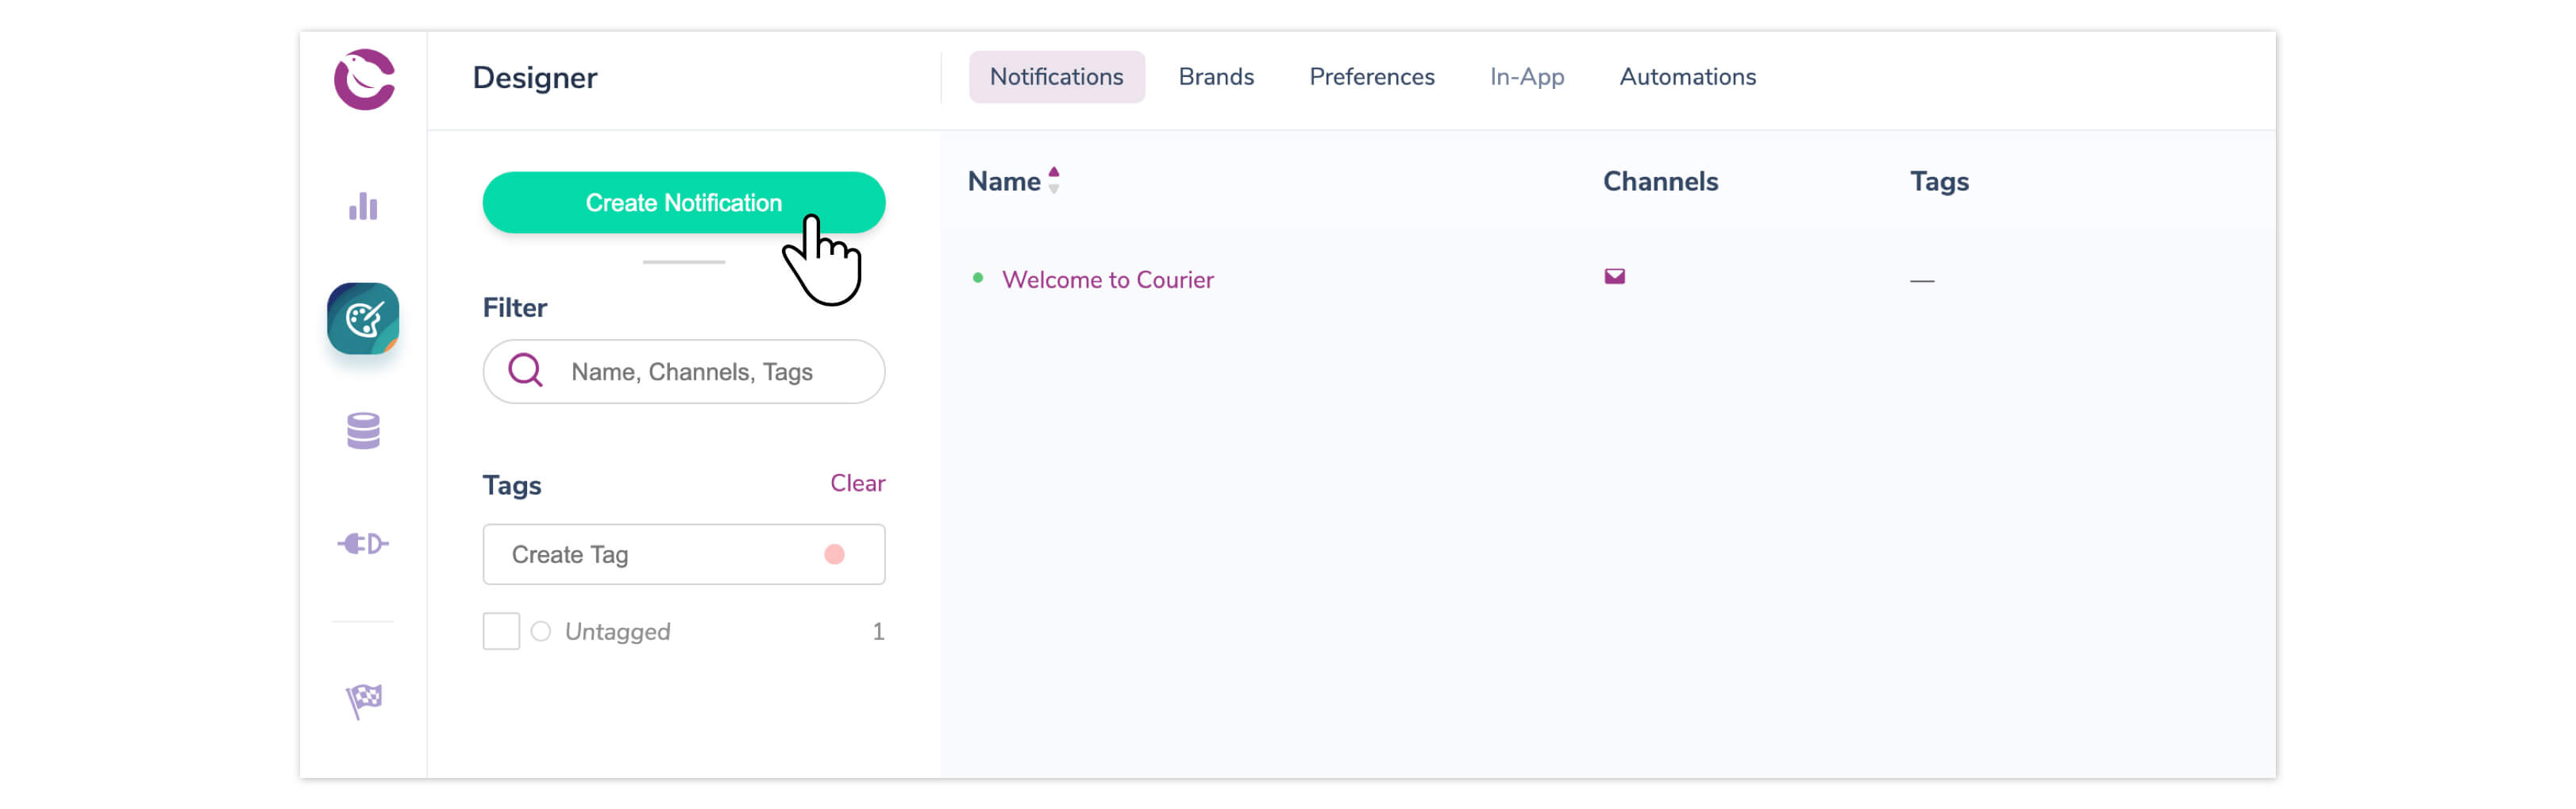Image resolution: width=2576 pixels, height=809 pixels.
Task: Clear the Tags filter using Clear link
Action: pos(857,483)
